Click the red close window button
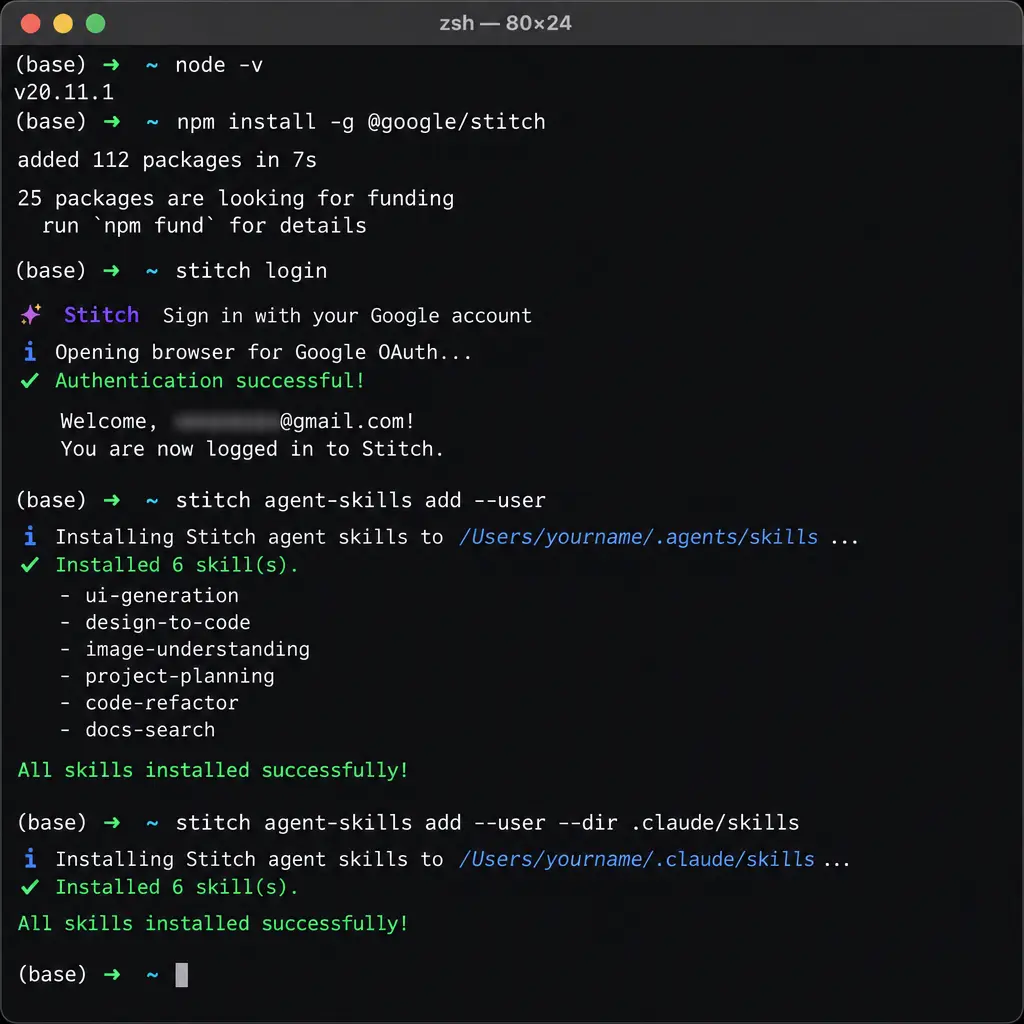The height and width of the screenshot is (1024, 1024). 31,24
